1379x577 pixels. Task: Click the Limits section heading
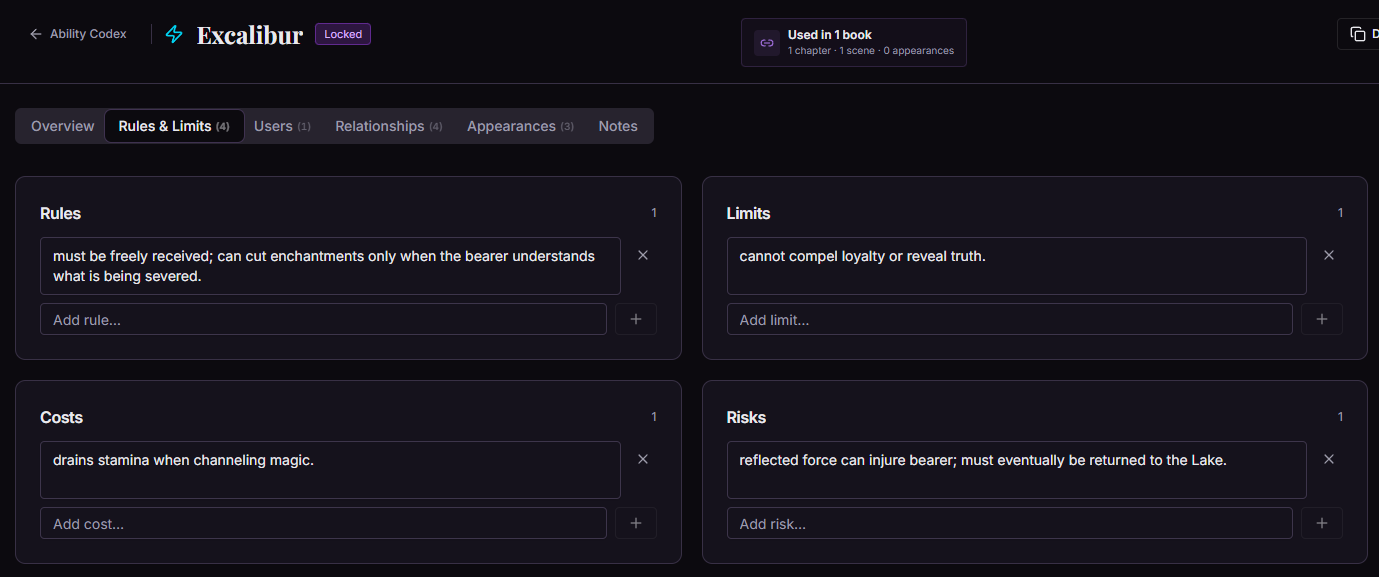(x=748, y=213)
